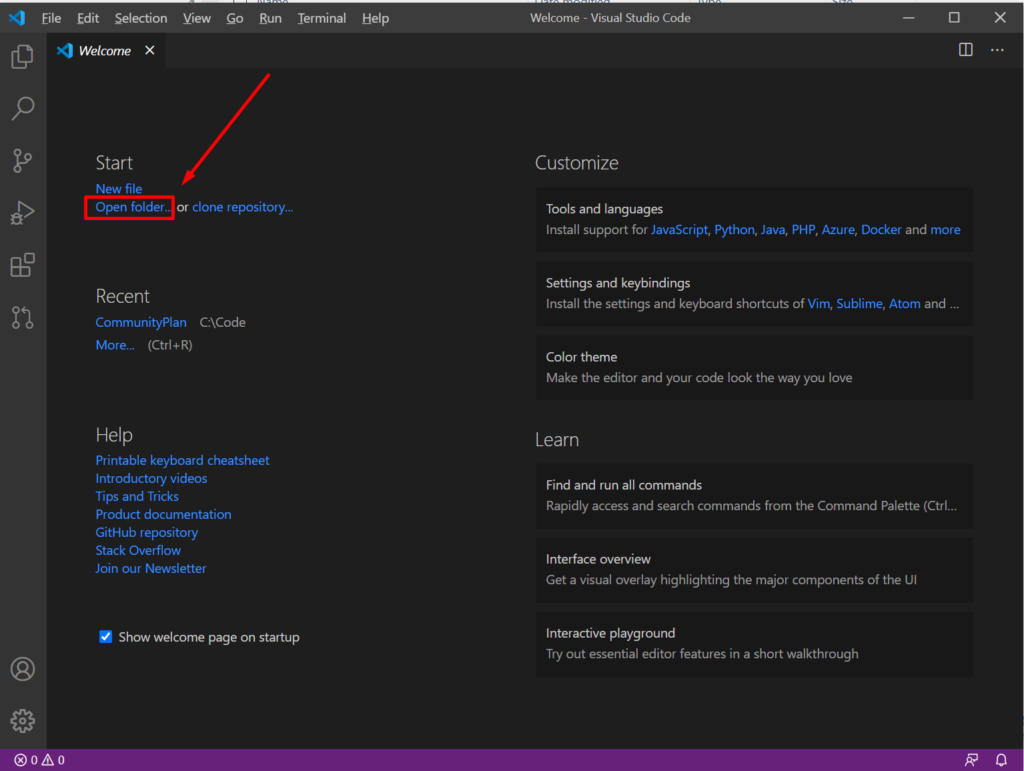This screenshot has width=1024, height=771.
Task: Click Join our Newsletter link
Action: click(151, 569)
